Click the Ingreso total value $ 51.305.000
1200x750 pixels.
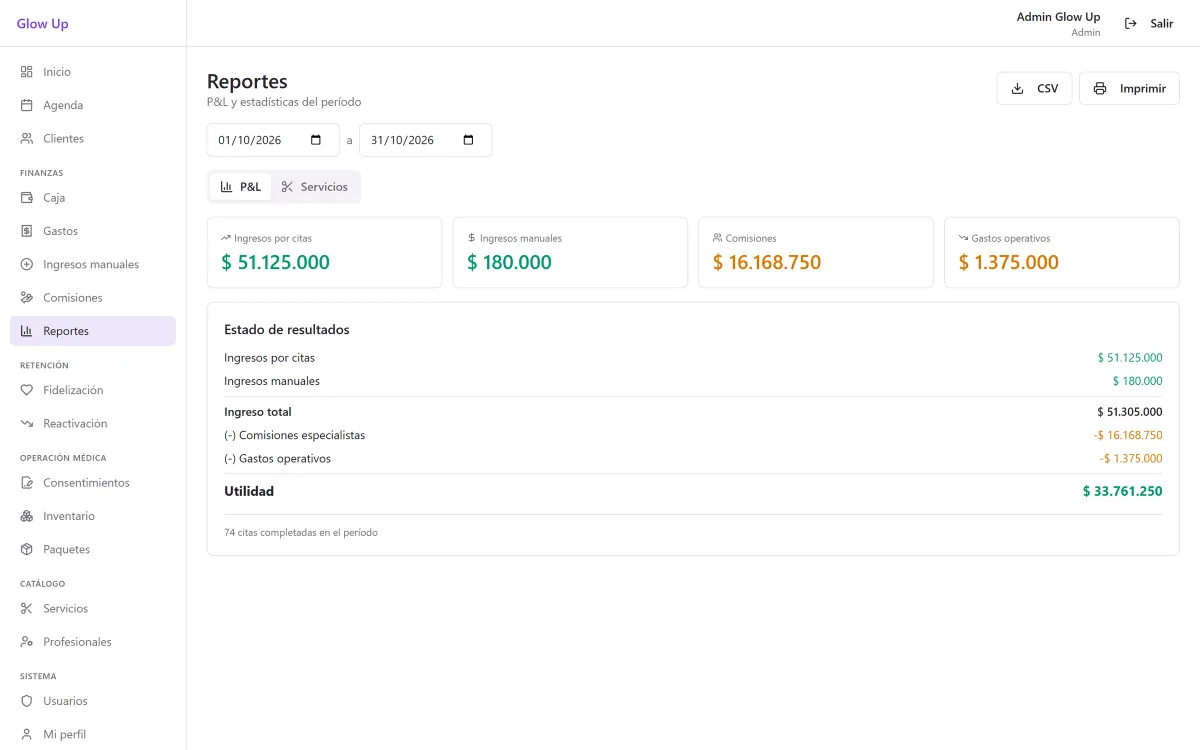(1130, 412)
